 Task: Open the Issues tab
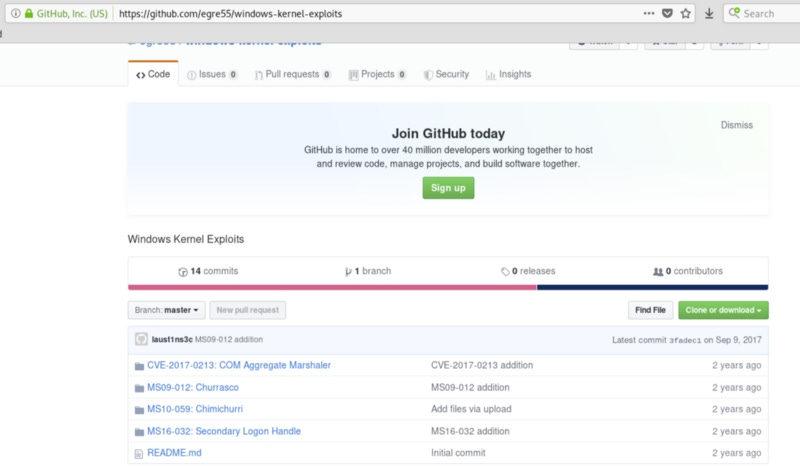pyautogui.click(x=212, y=75)
